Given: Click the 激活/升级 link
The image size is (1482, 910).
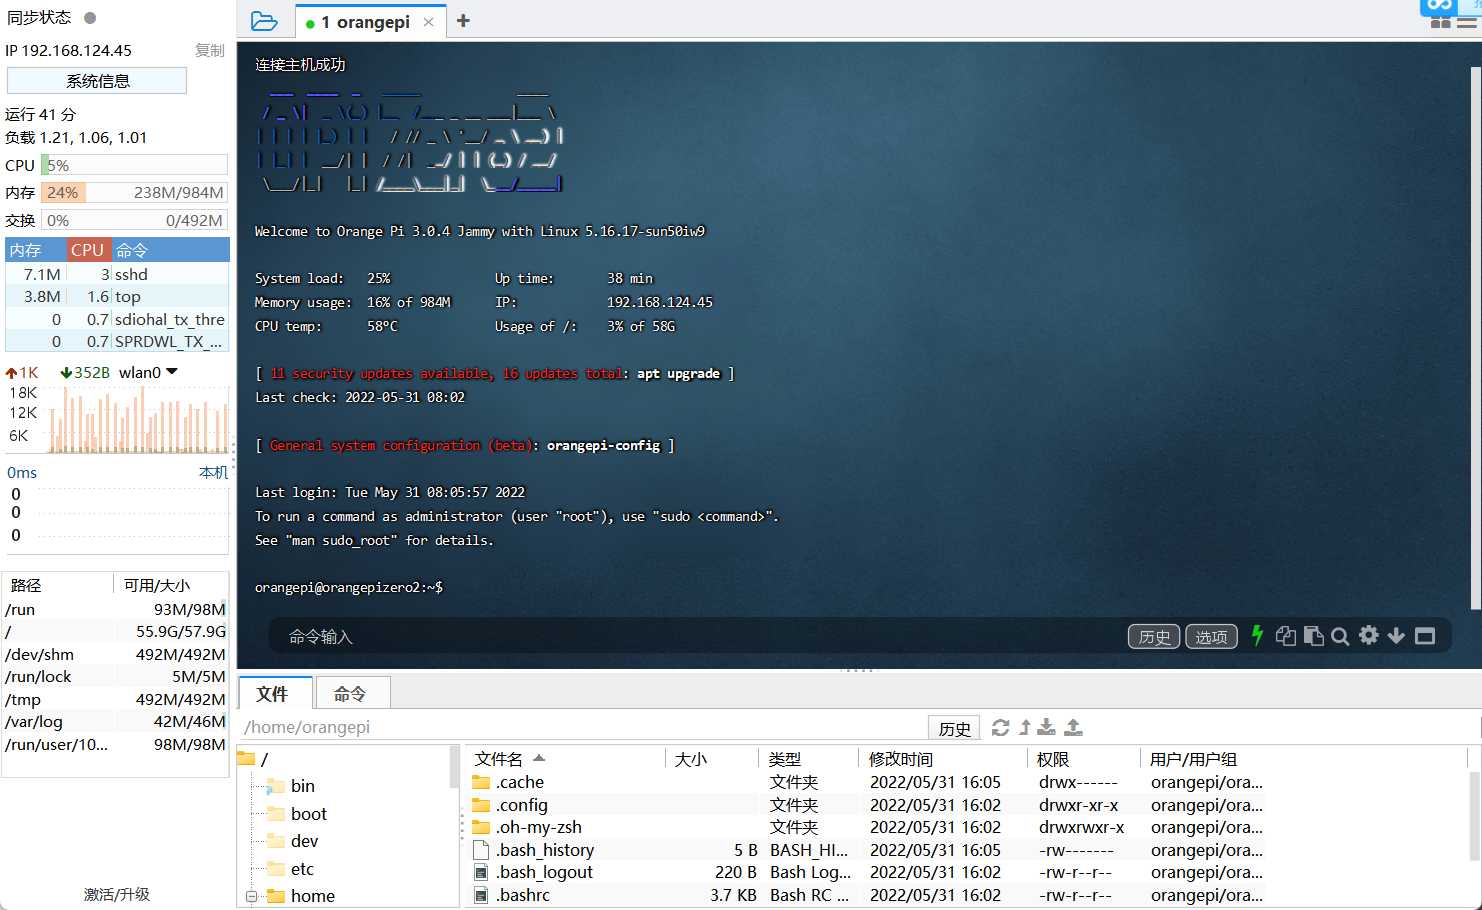Looking at the screenshot, I should [x=116, y=894].
